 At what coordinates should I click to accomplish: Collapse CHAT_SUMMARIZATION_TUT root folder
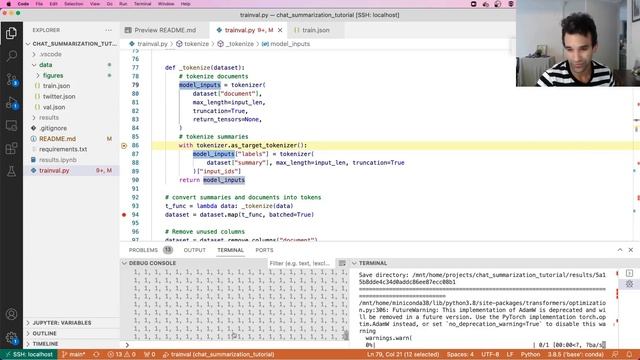[x=71, y=44]
